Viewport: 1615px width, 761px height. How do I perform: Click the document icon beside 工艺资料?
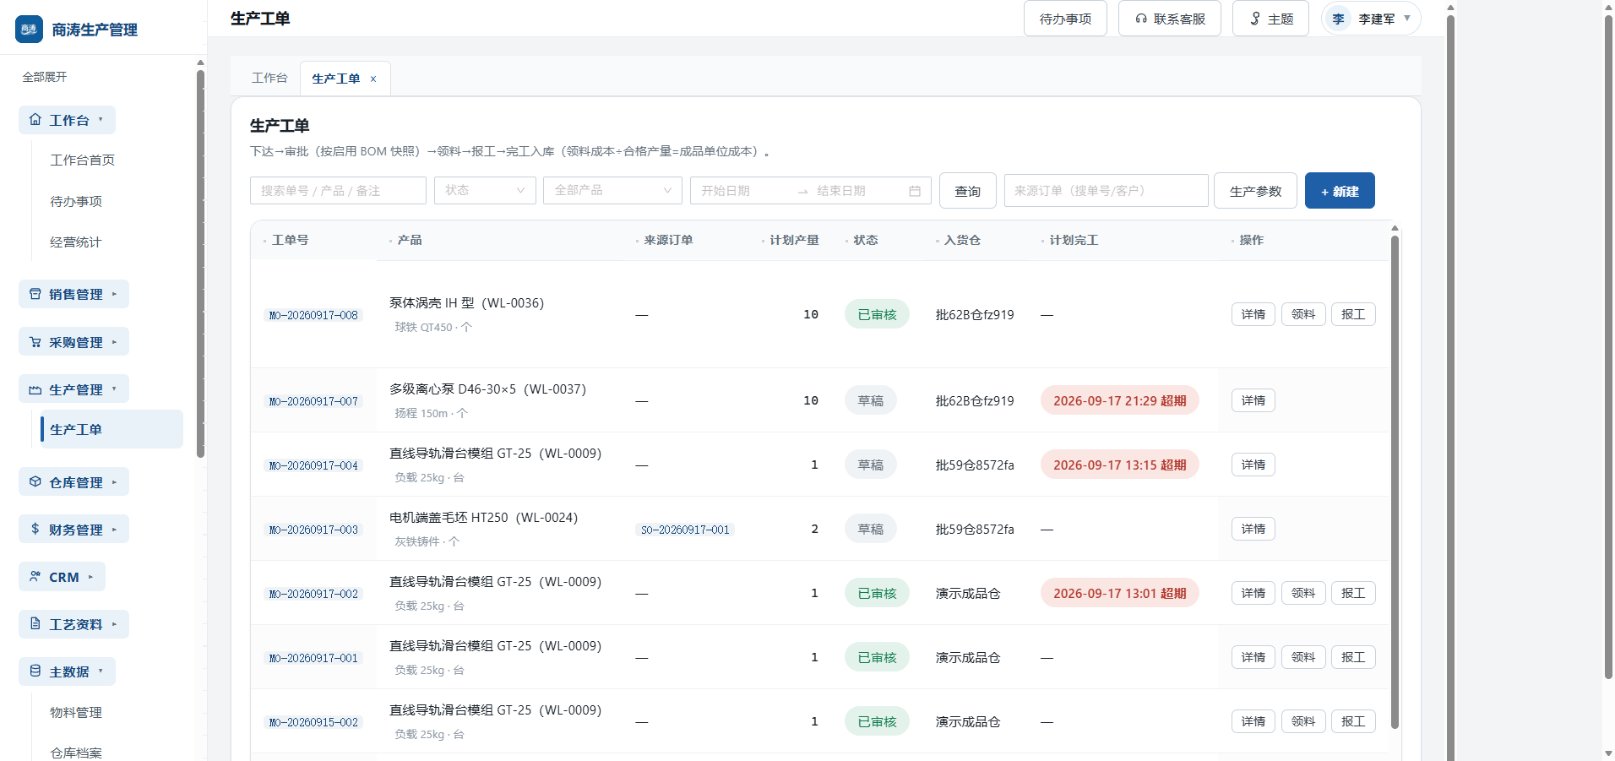[x=36, y=624]
